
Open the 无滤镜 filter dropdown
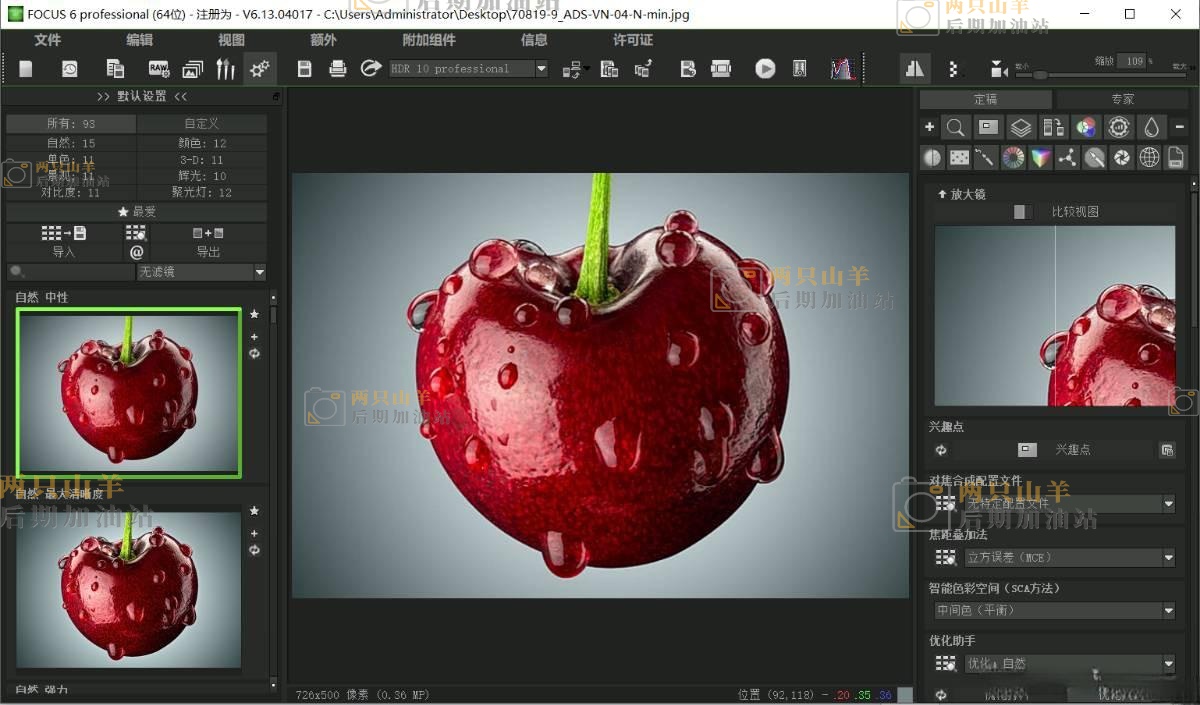click(260, 272)
